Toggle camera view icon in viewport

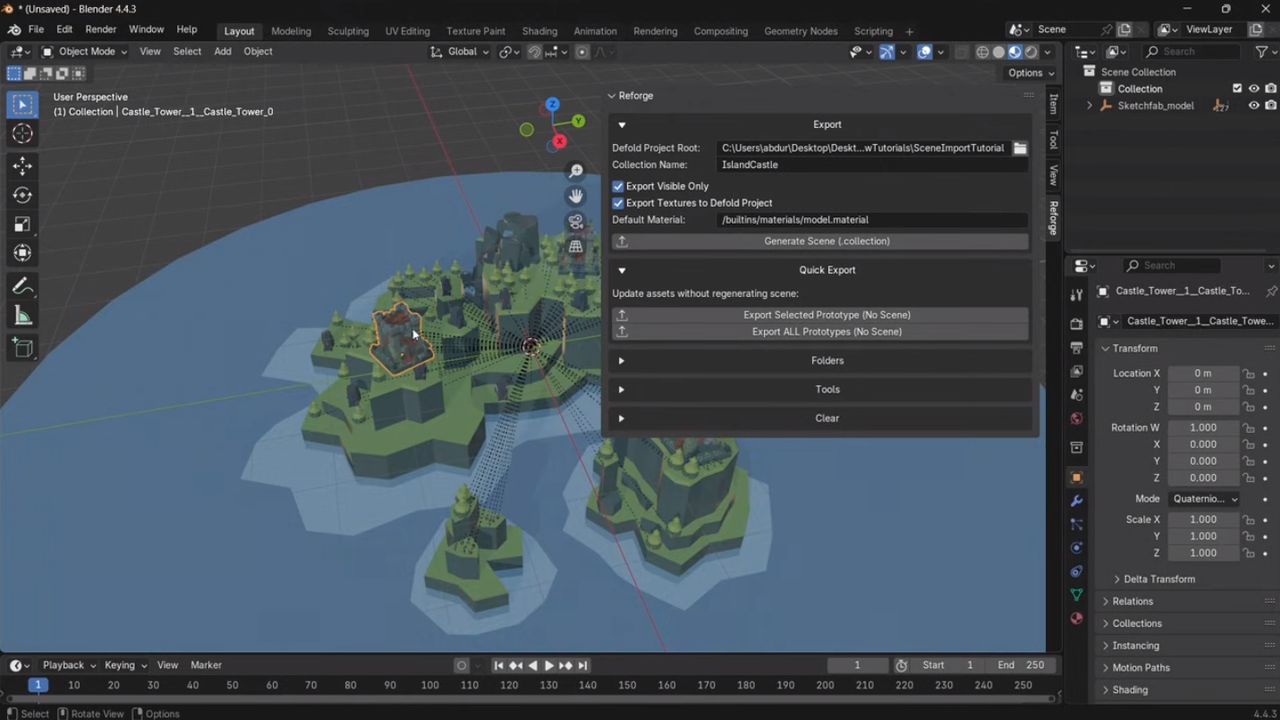tap(575, 222)
